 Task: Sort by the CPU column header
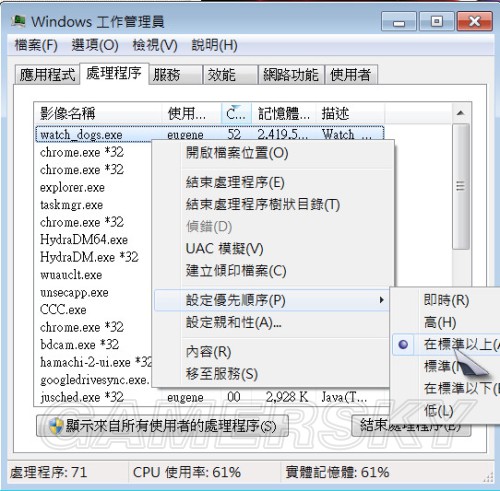pos(236,114)
